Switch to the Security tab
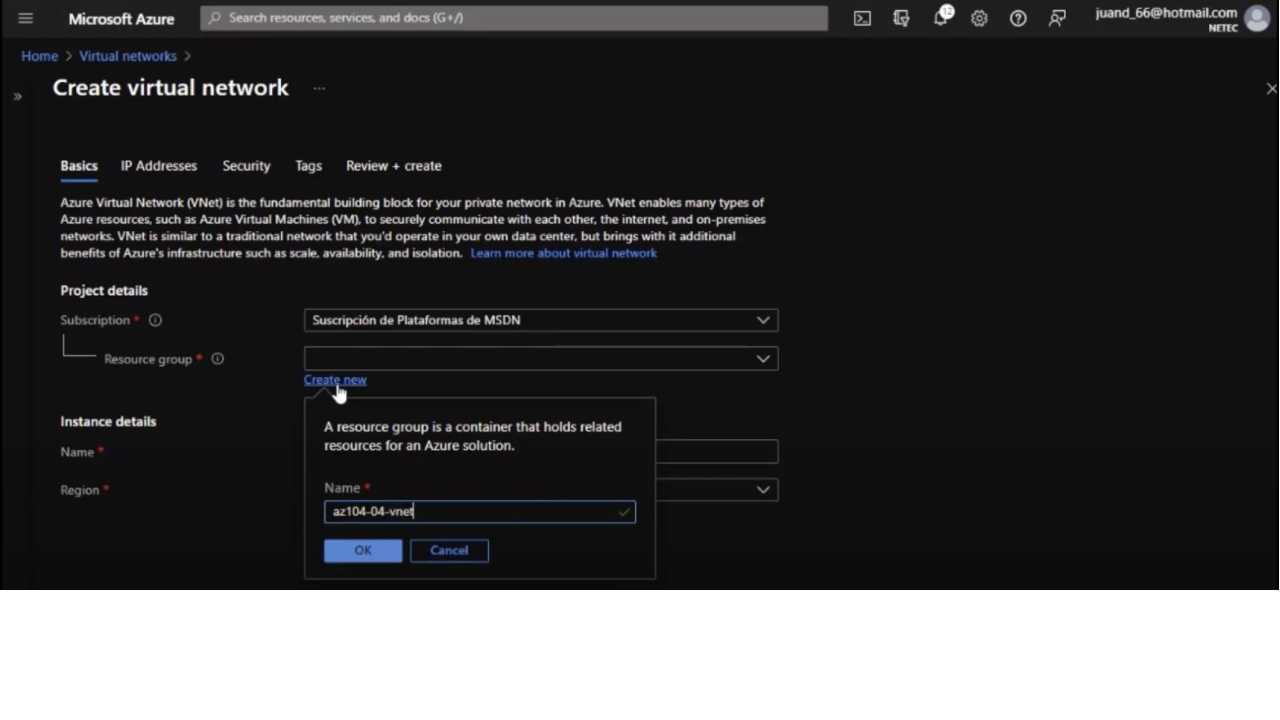Viewport: 1280px width, 720px height. pyautogui.click(x=246, y=166)
